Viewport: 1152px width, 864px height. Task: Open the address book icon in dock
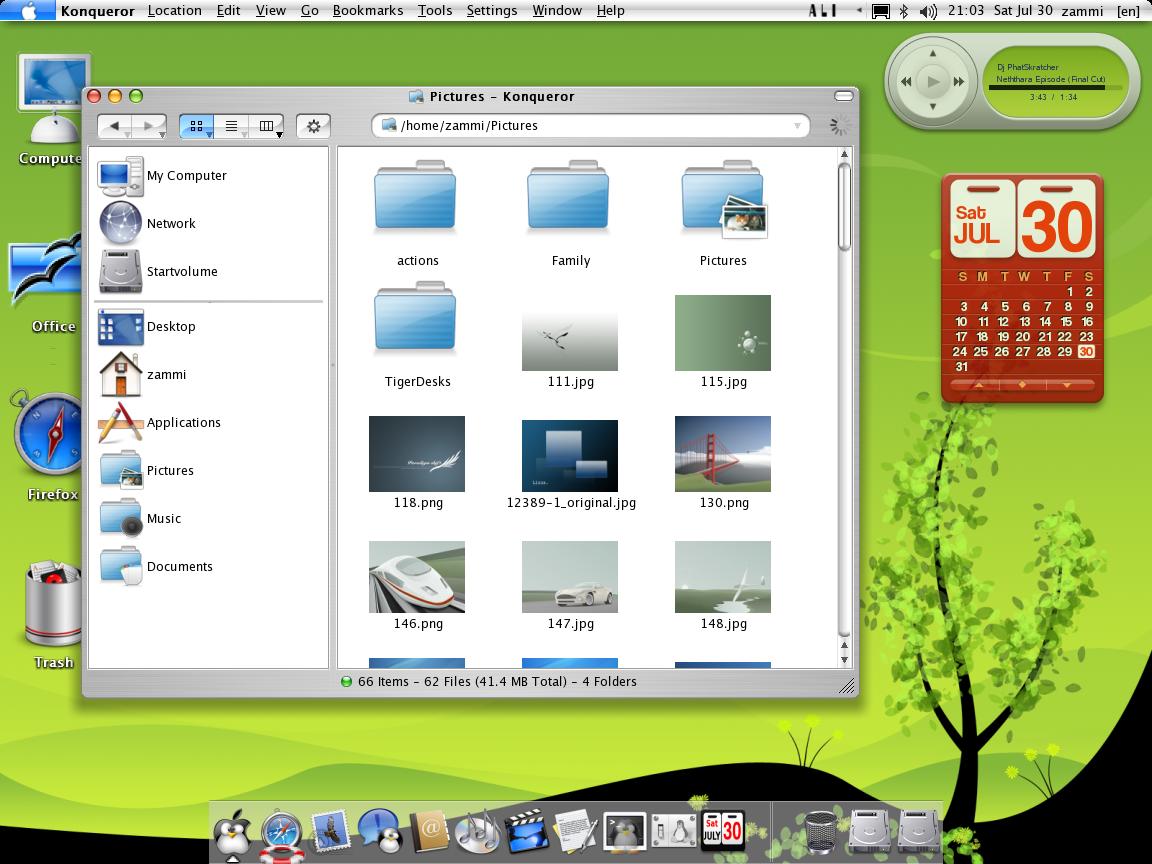click(428, 833)
